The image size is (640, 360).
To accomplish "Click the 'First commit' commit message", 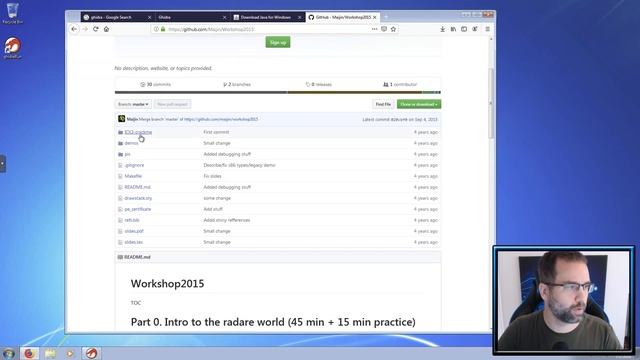I will (x=216, y=132).
